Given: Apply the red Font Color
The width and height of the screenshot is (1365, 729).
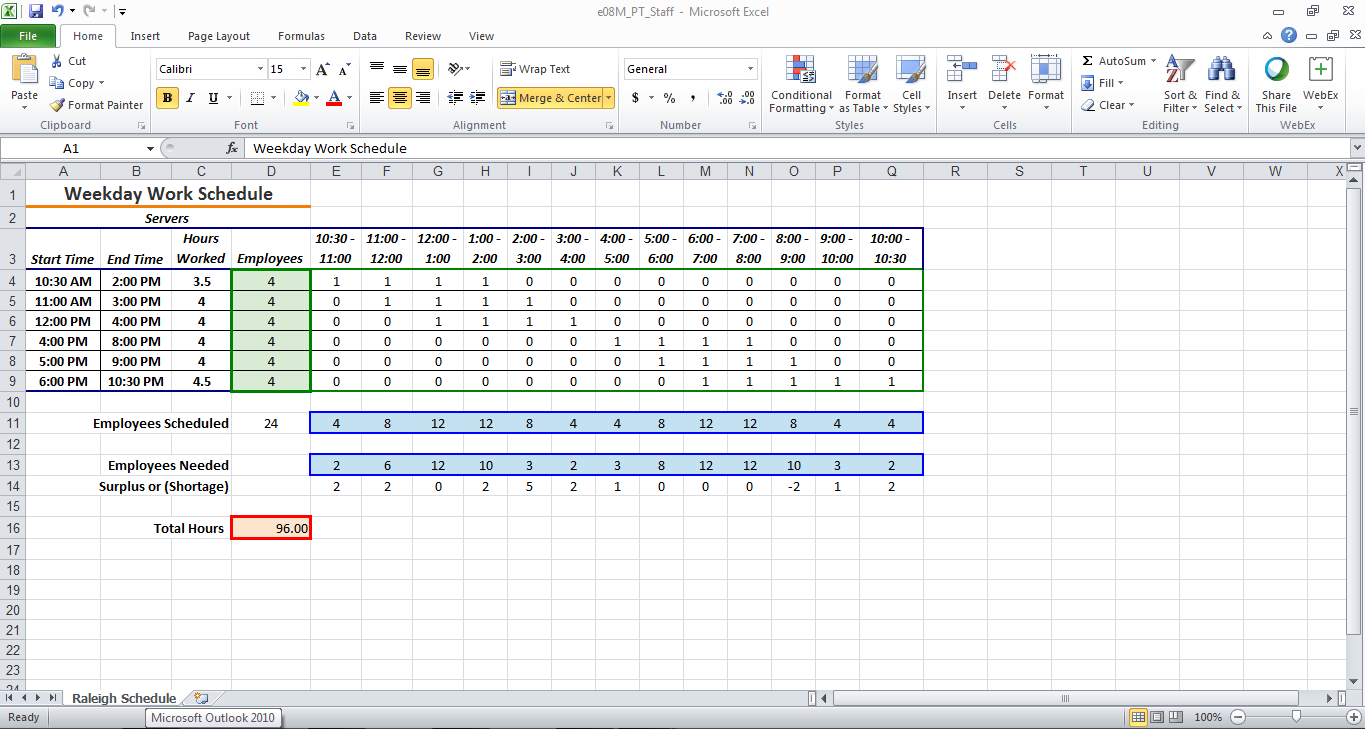Looking at the screenshot, I should (x=334, y=98).
